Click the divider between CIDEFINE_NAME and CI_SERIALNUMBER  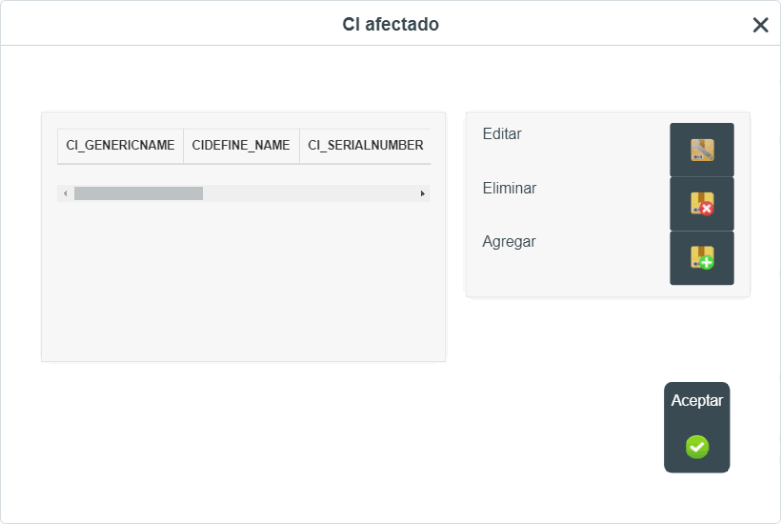click(299, 145)
